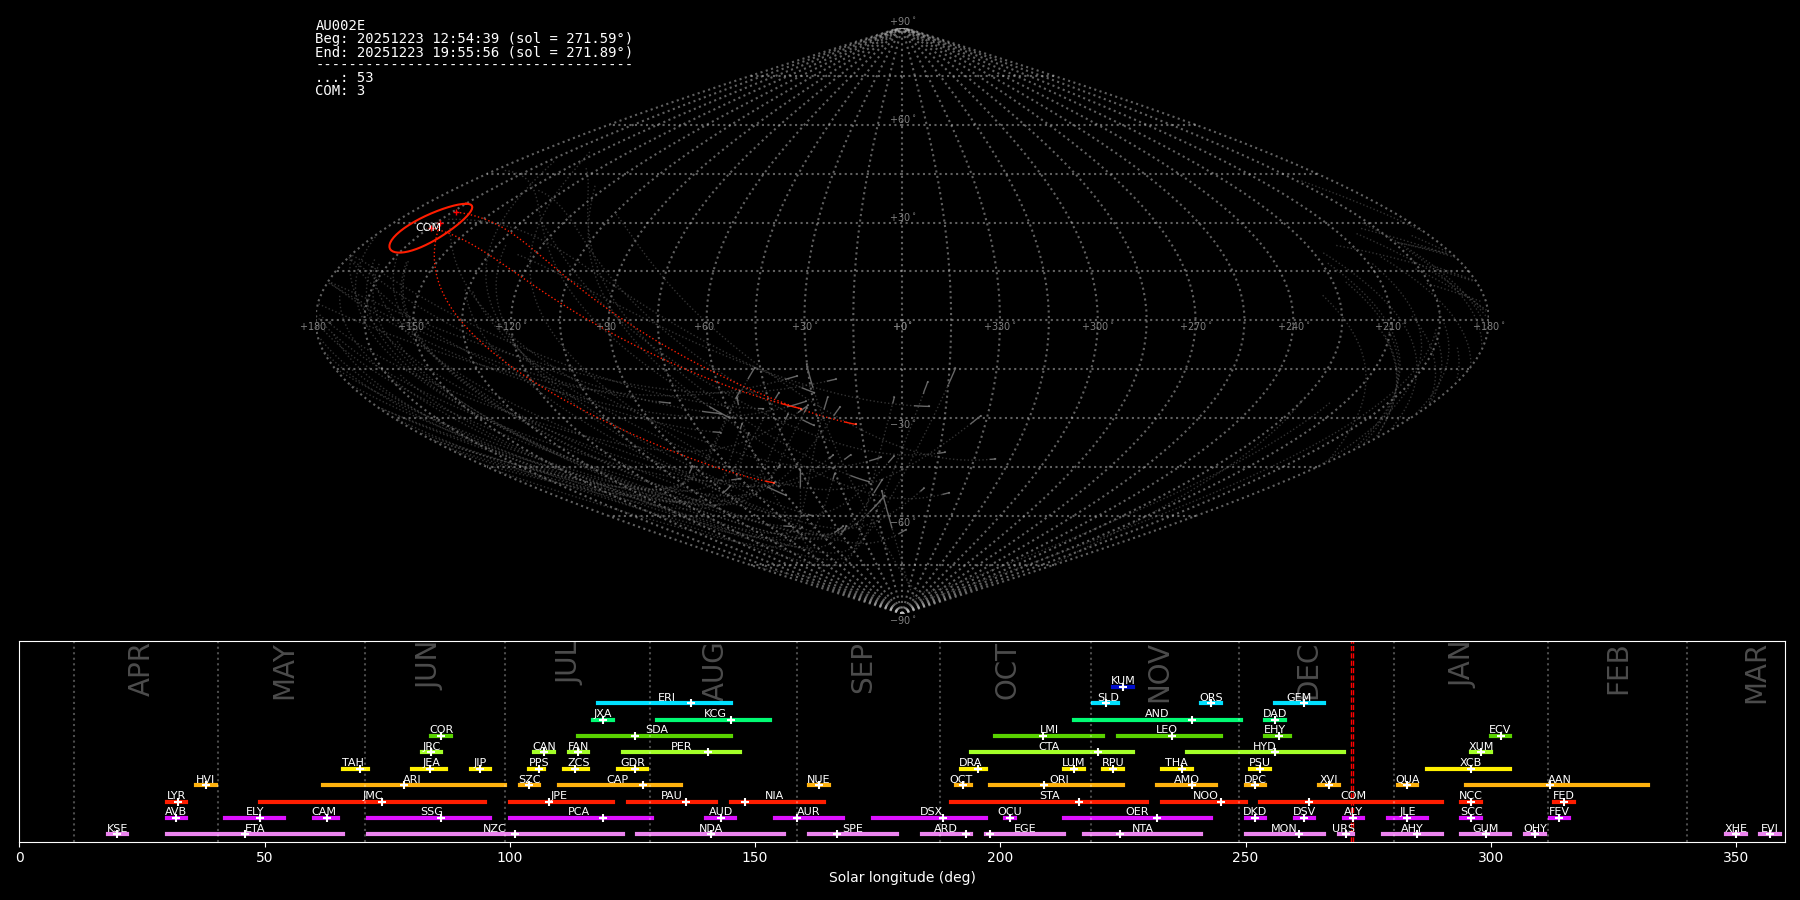Click the ETA shower label
Image resolution: width=1800 pixels, height=900 pixels.
255,829
